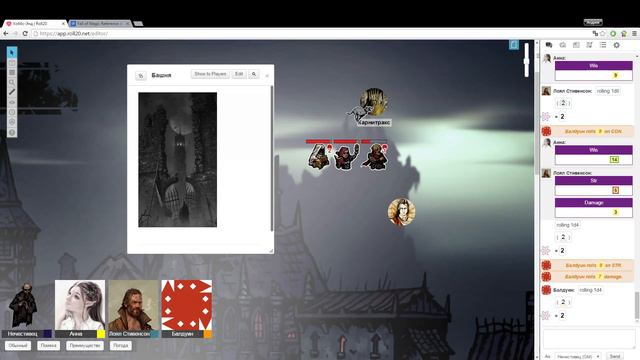
Task: Click the Помеха macro button
Action: tap(49, 346)
